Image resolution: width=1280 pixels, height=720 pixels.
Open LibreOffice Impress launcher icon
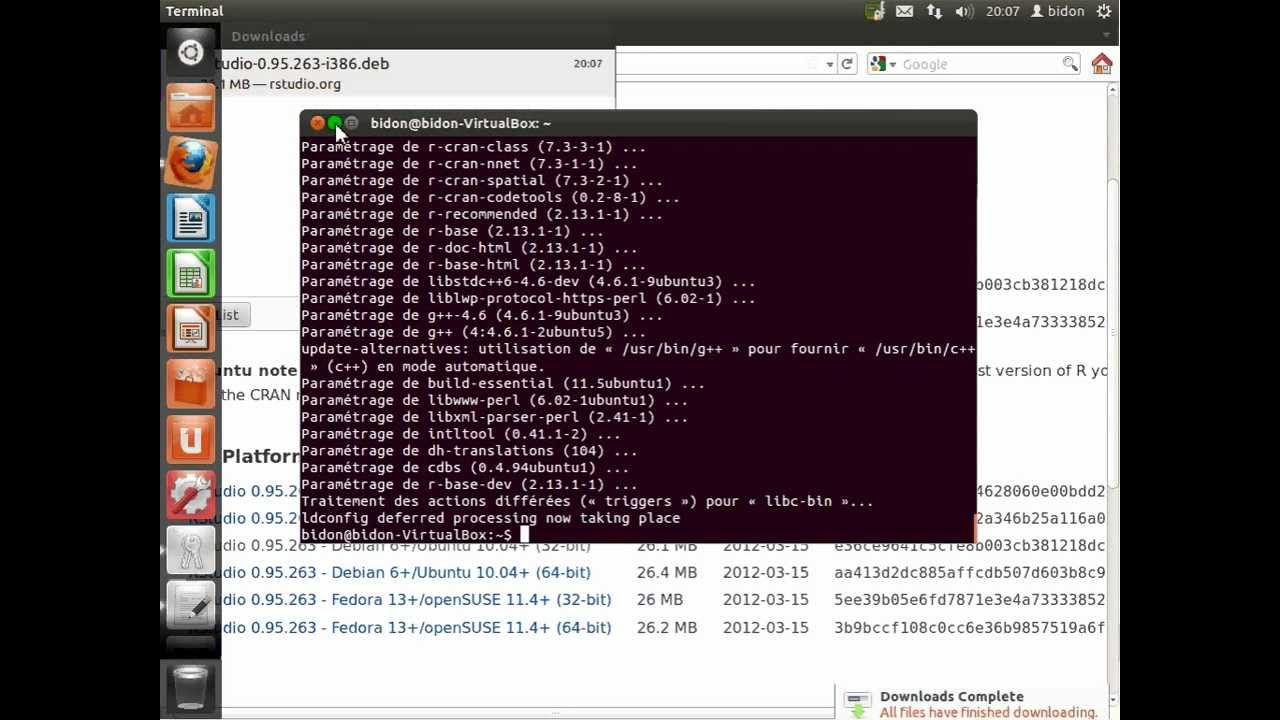coord(190,328)
